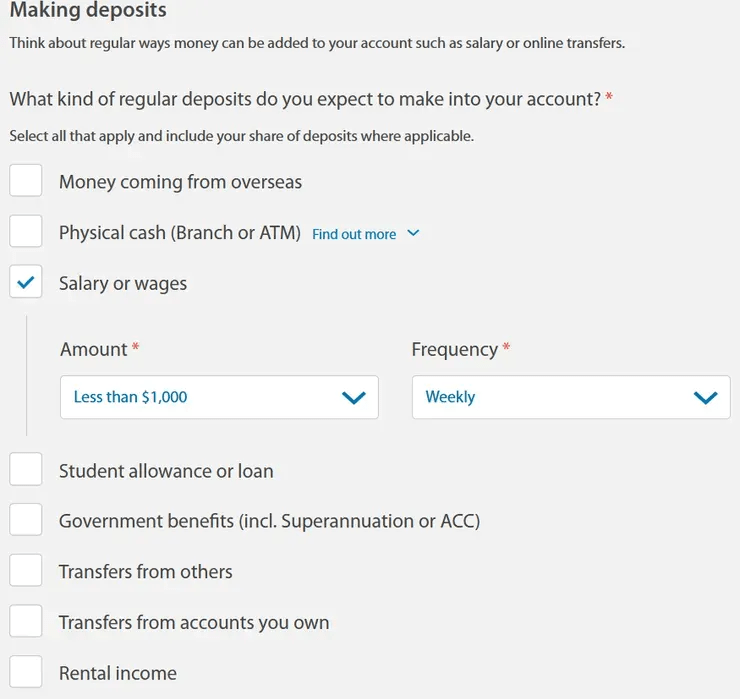The width and height of the screenshot is (740, 699).
Task: Click the Find out more link
Action: tap(354, 234)
